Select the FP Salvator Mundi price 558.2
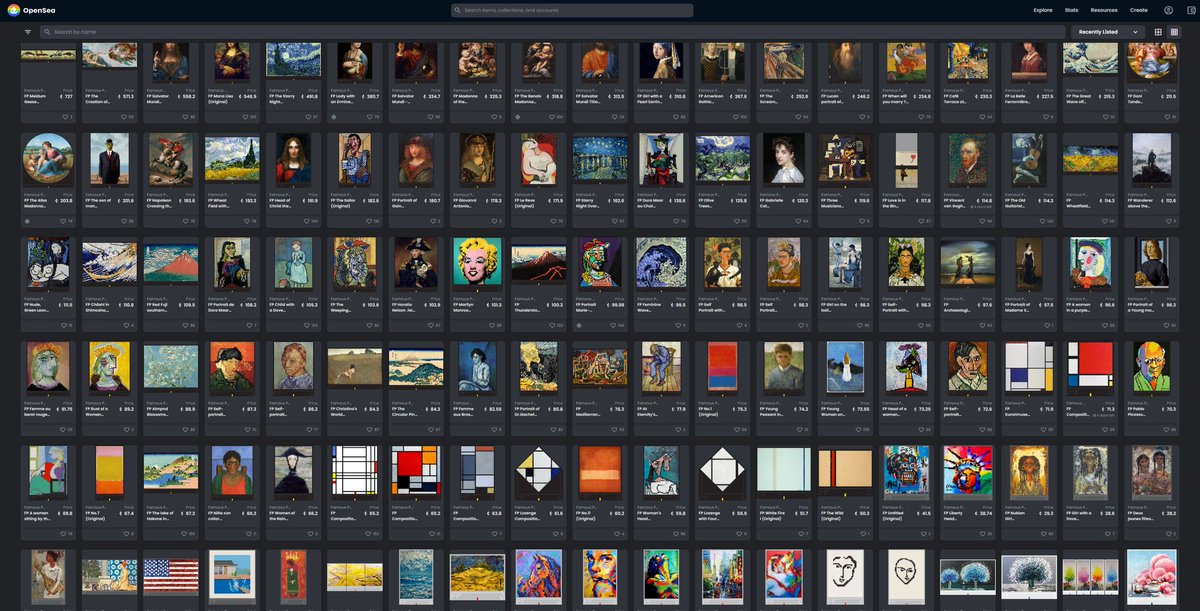The width and height of the screenshot is (1200, 611). point(188,97)
